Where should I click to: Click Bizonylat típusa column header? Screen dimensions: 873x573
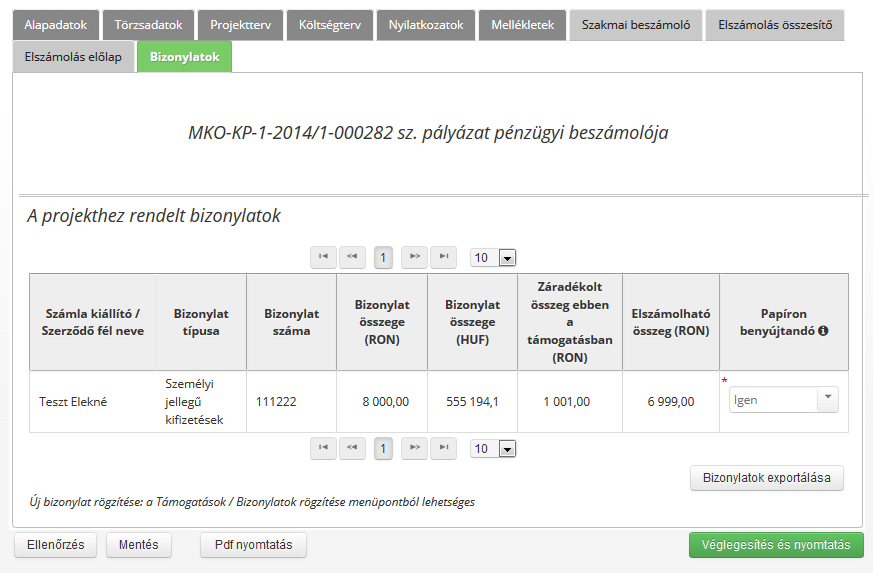click(x=201, y=322)
